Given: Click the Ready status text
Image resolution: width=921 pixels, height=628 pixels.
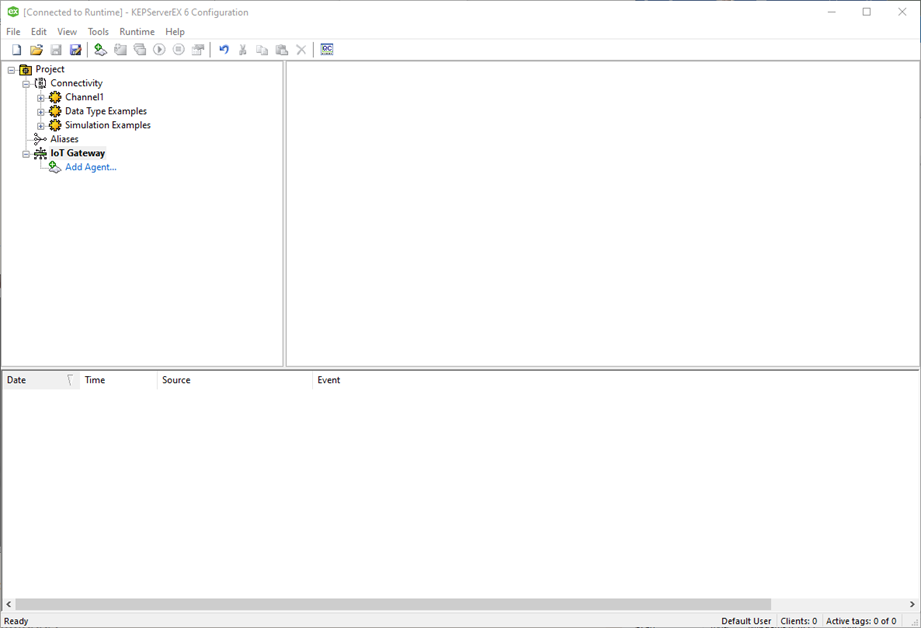Looking at the screenshot, I should point(16,622).
